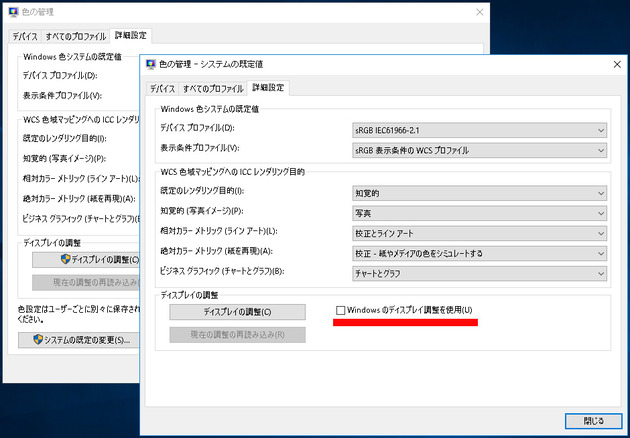Open 既定のレンダリング目的 dropdown showing 知覚的
The height and width of the screenshot is (438, 630).
click(x=479, y=193)
